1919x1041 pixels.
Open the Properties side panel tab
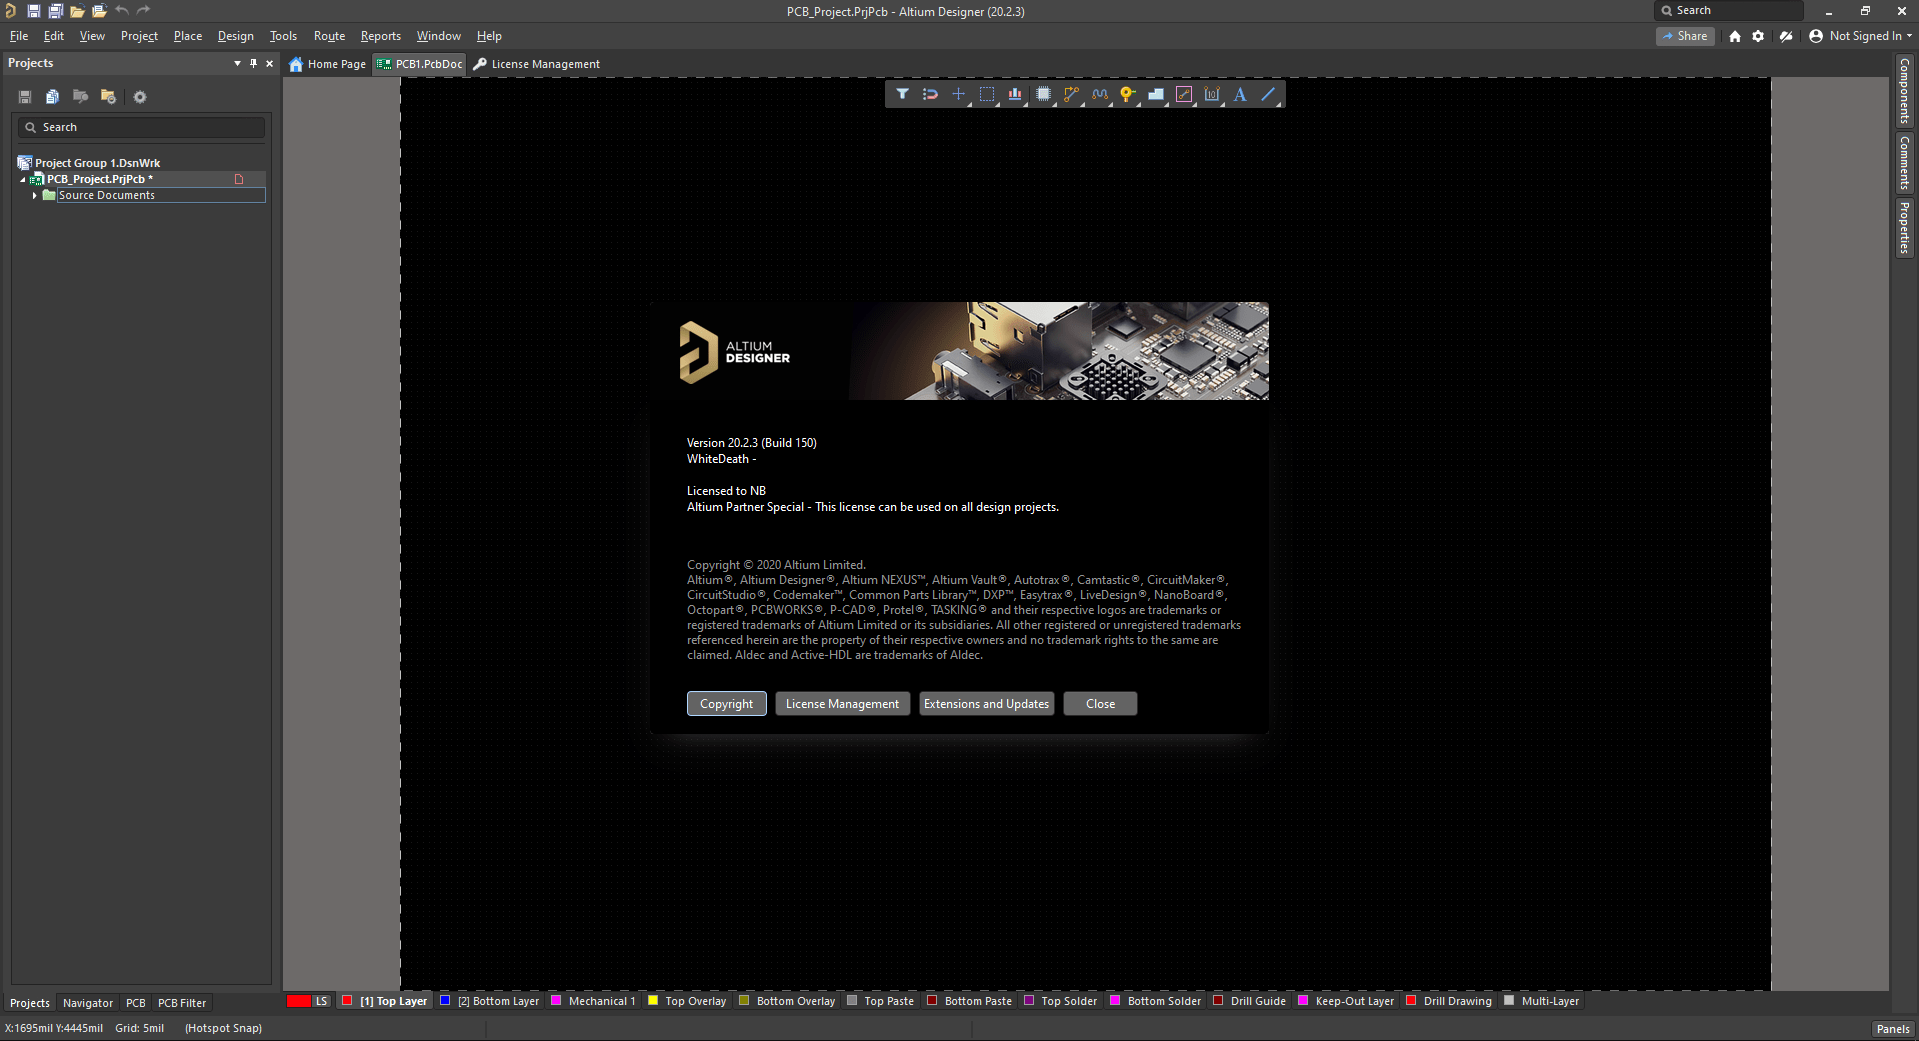(x=1904, y=227)
